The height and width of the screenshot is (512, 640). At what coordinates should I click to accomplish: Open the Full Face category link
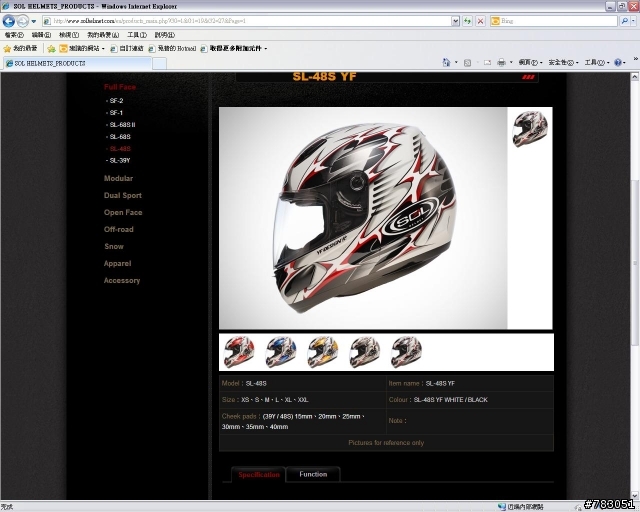click(x=120, y=87)
